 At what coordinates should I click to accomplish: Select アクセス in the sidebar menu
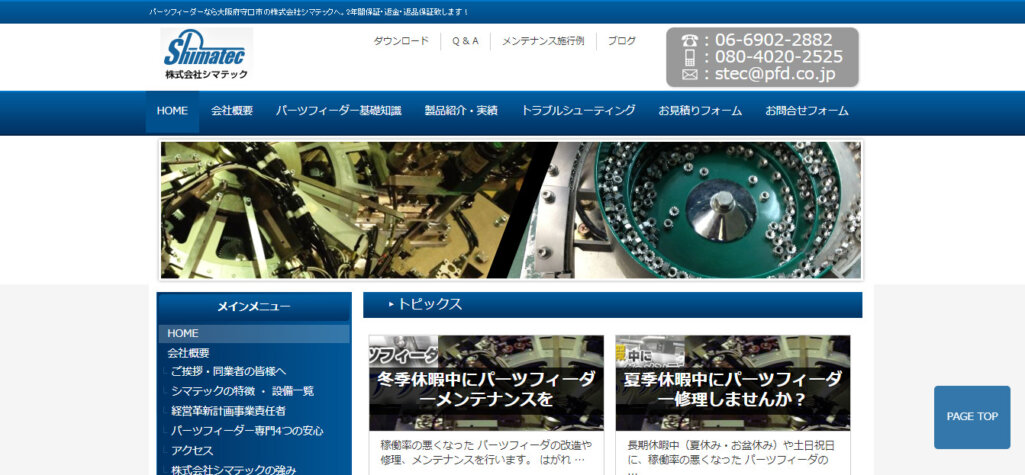point(192,450)
